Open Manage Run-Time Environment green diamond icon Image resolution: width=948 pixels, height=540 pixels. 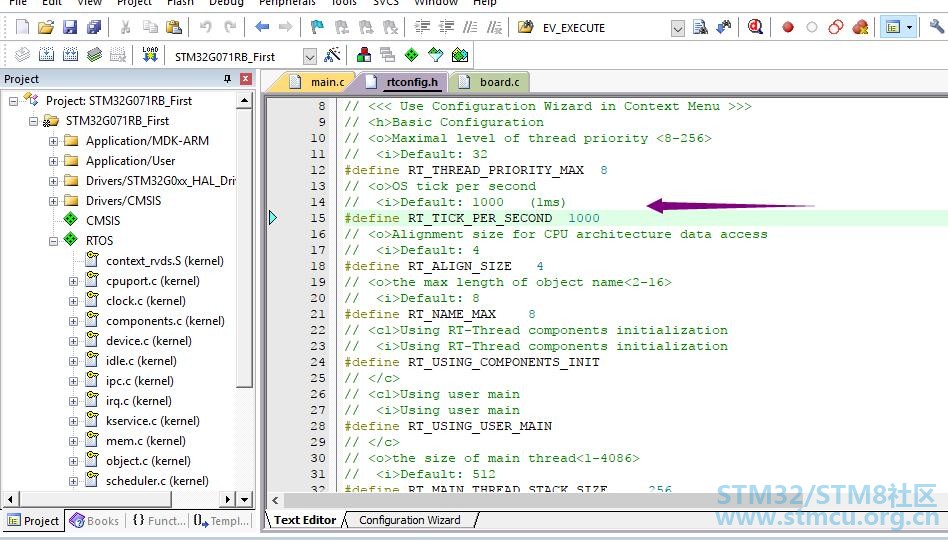click(411, 56)
